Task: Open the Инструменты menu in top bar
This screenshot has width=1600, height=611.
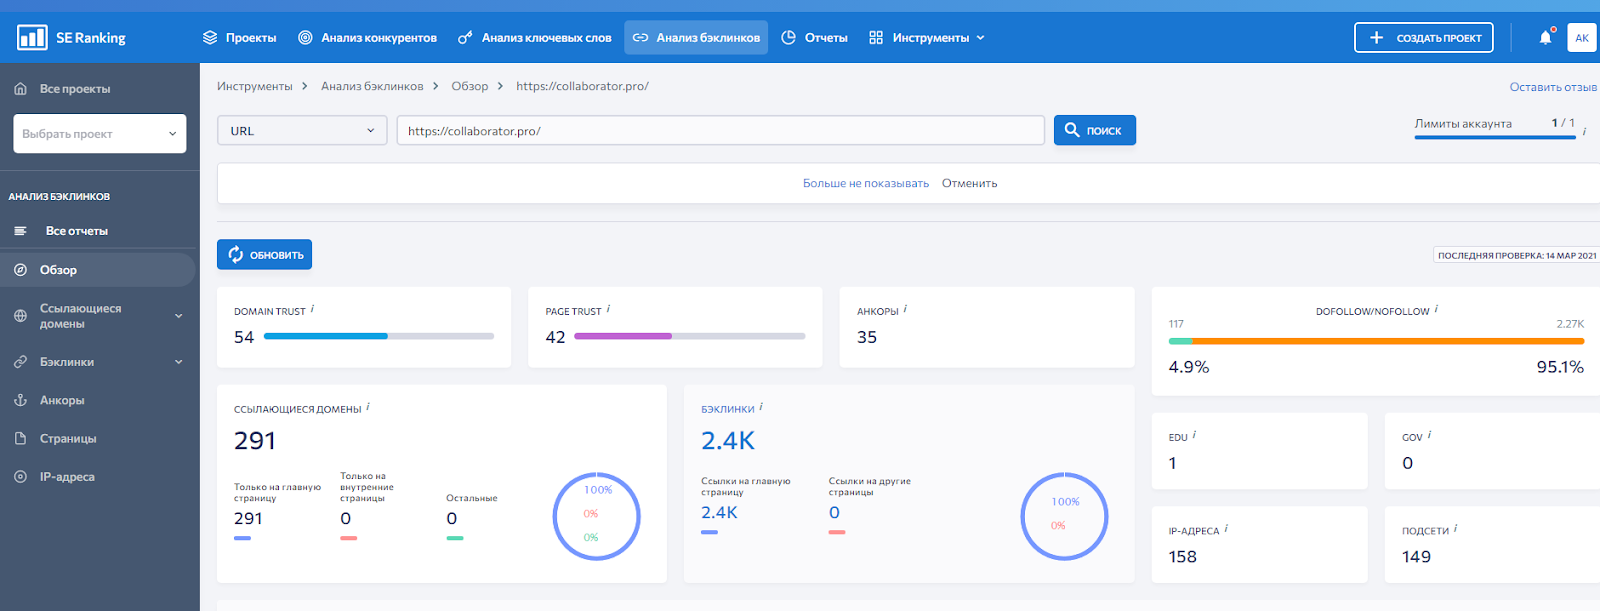Action: 927,38
